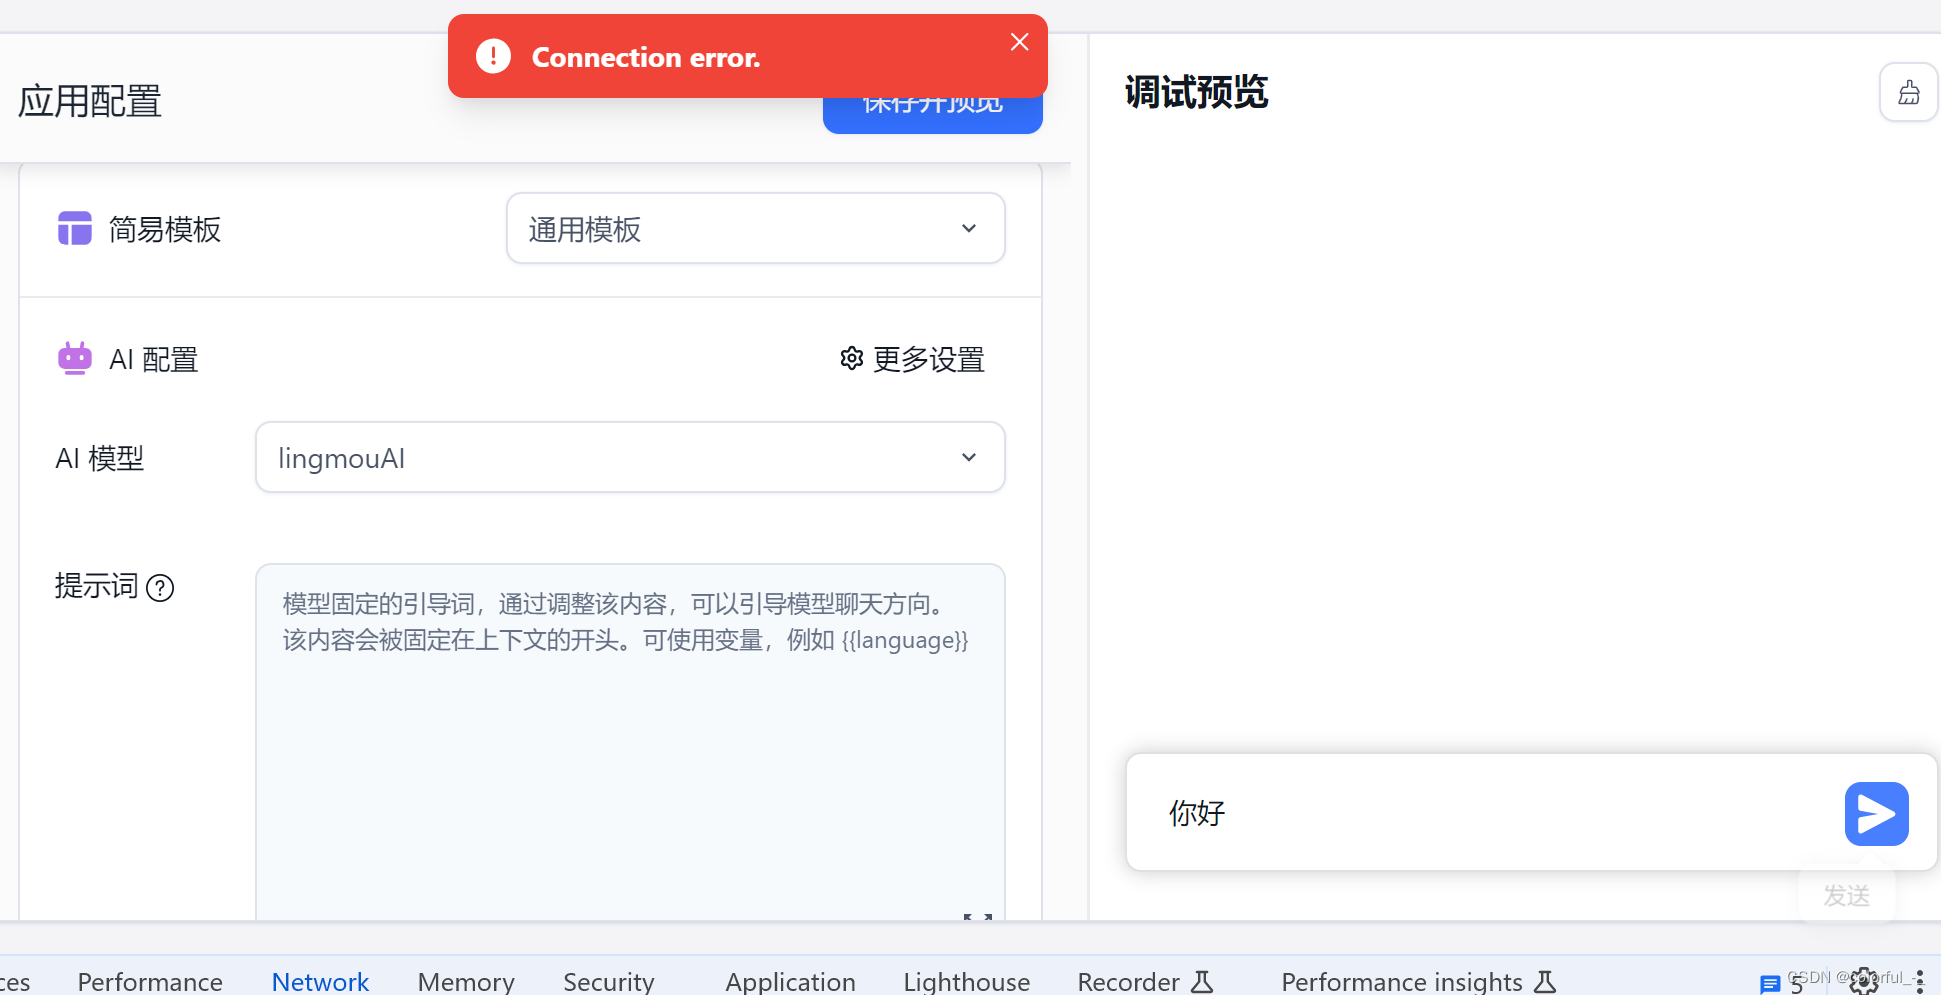Open the 通用模板 template dropdown
Screen dimensions: 1941x995
[x=755, y=228]
